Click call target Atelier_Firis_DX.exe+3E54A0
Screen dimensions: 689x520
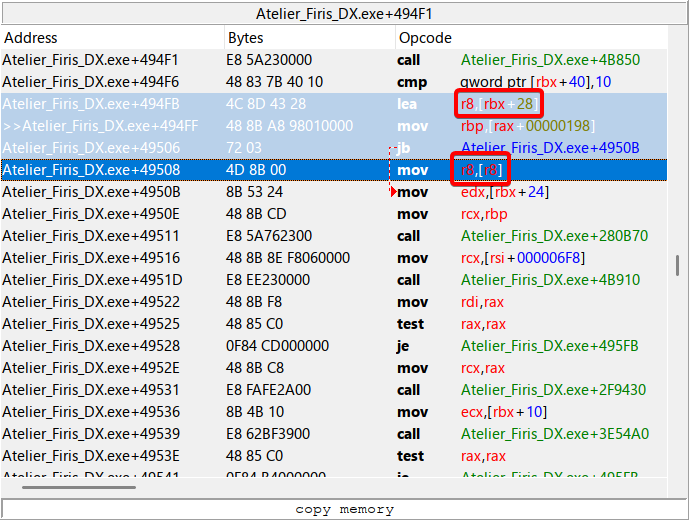554,434
